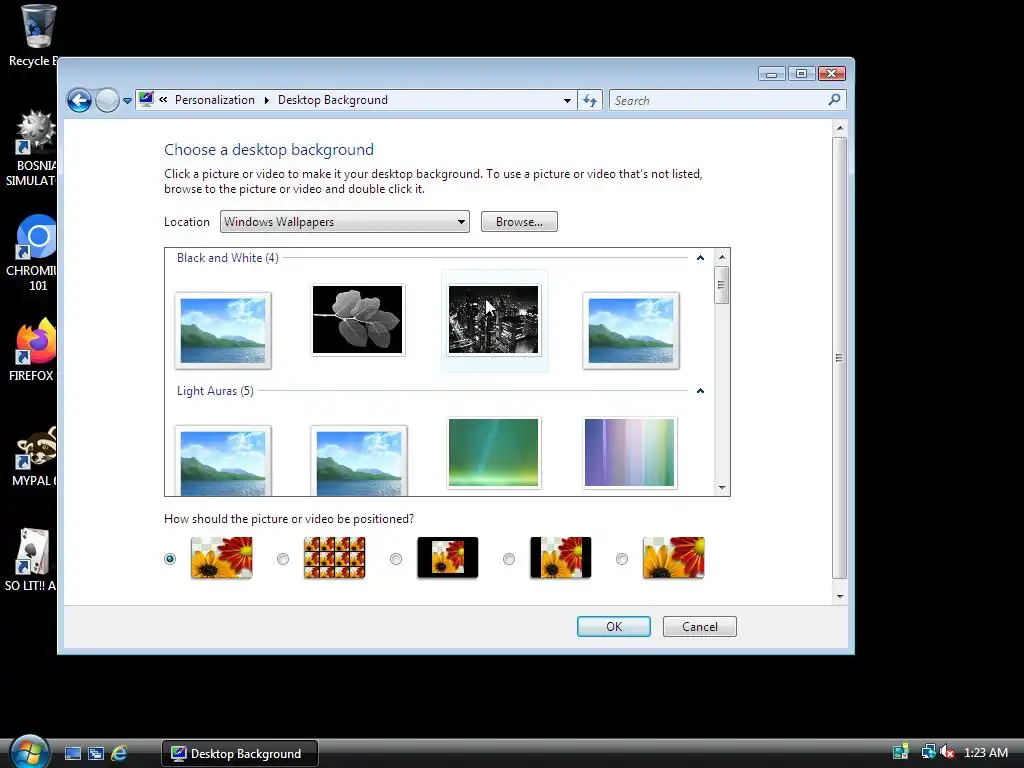This screenshot has width=1024, height=768.
Task: Minimize the Desktop Background window
Action: point(771,74)
